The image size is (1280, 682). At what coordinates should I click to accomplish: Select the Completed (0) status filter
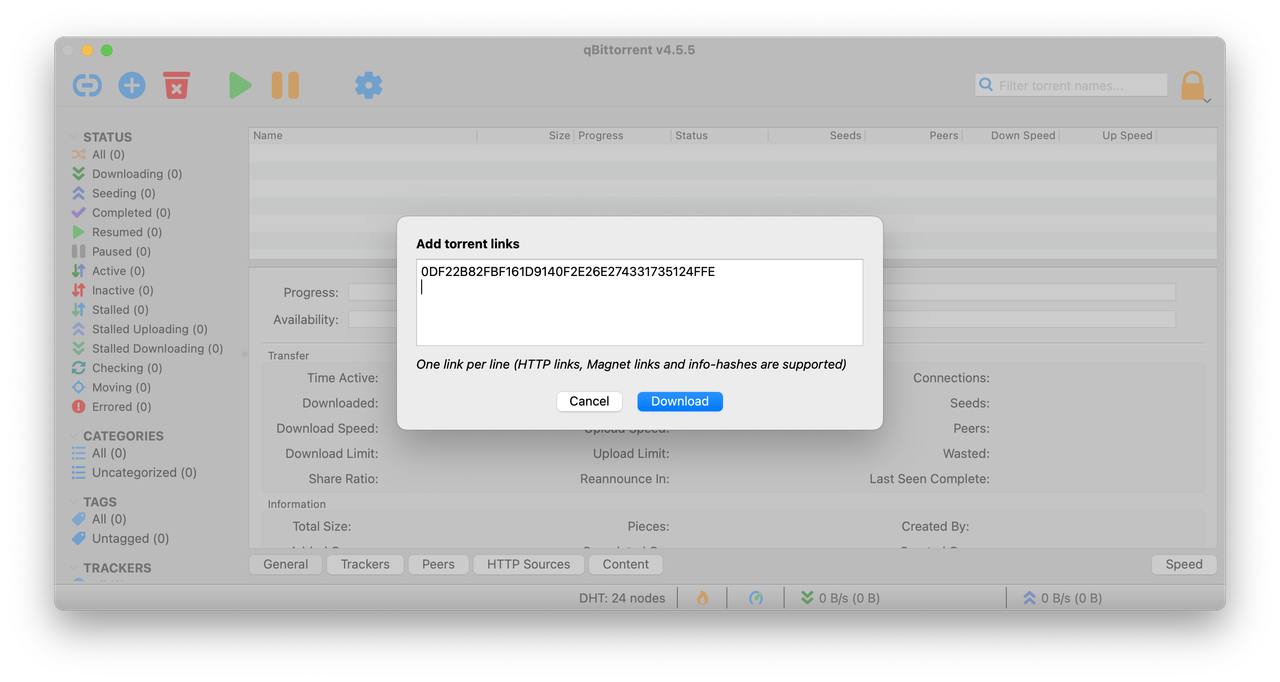coord(121,213)
